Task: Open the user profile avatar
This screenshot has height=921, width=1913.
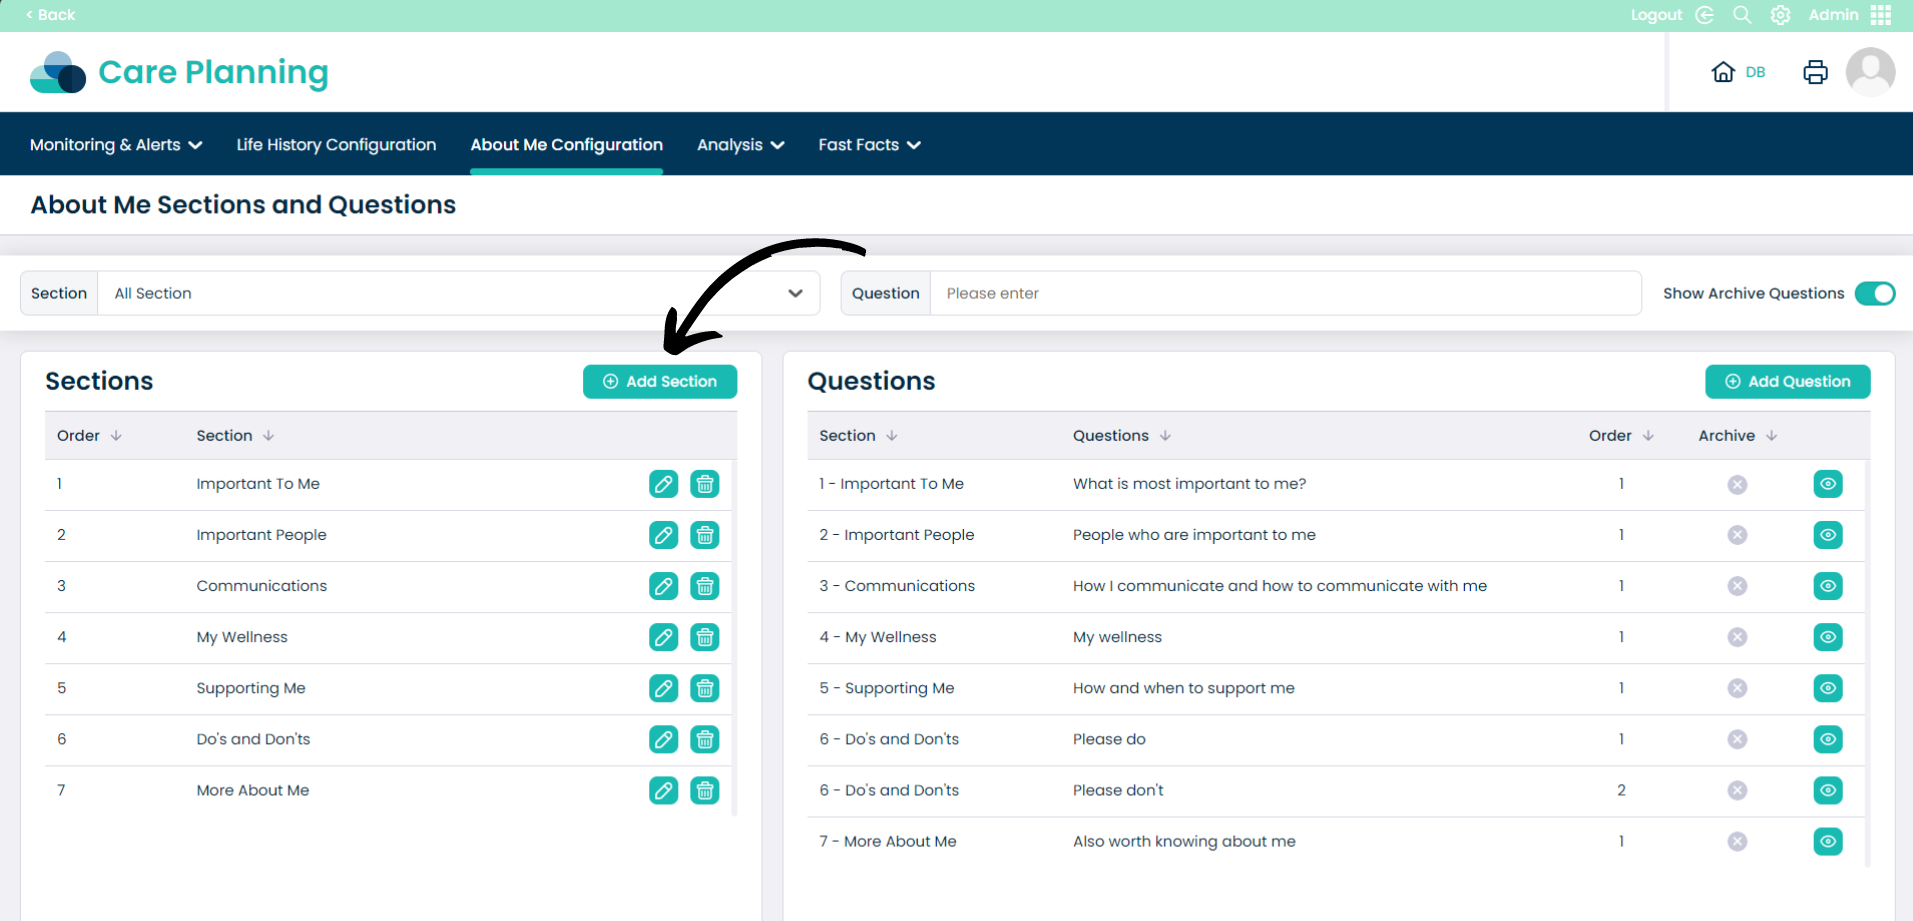Action: [1870, 72]
